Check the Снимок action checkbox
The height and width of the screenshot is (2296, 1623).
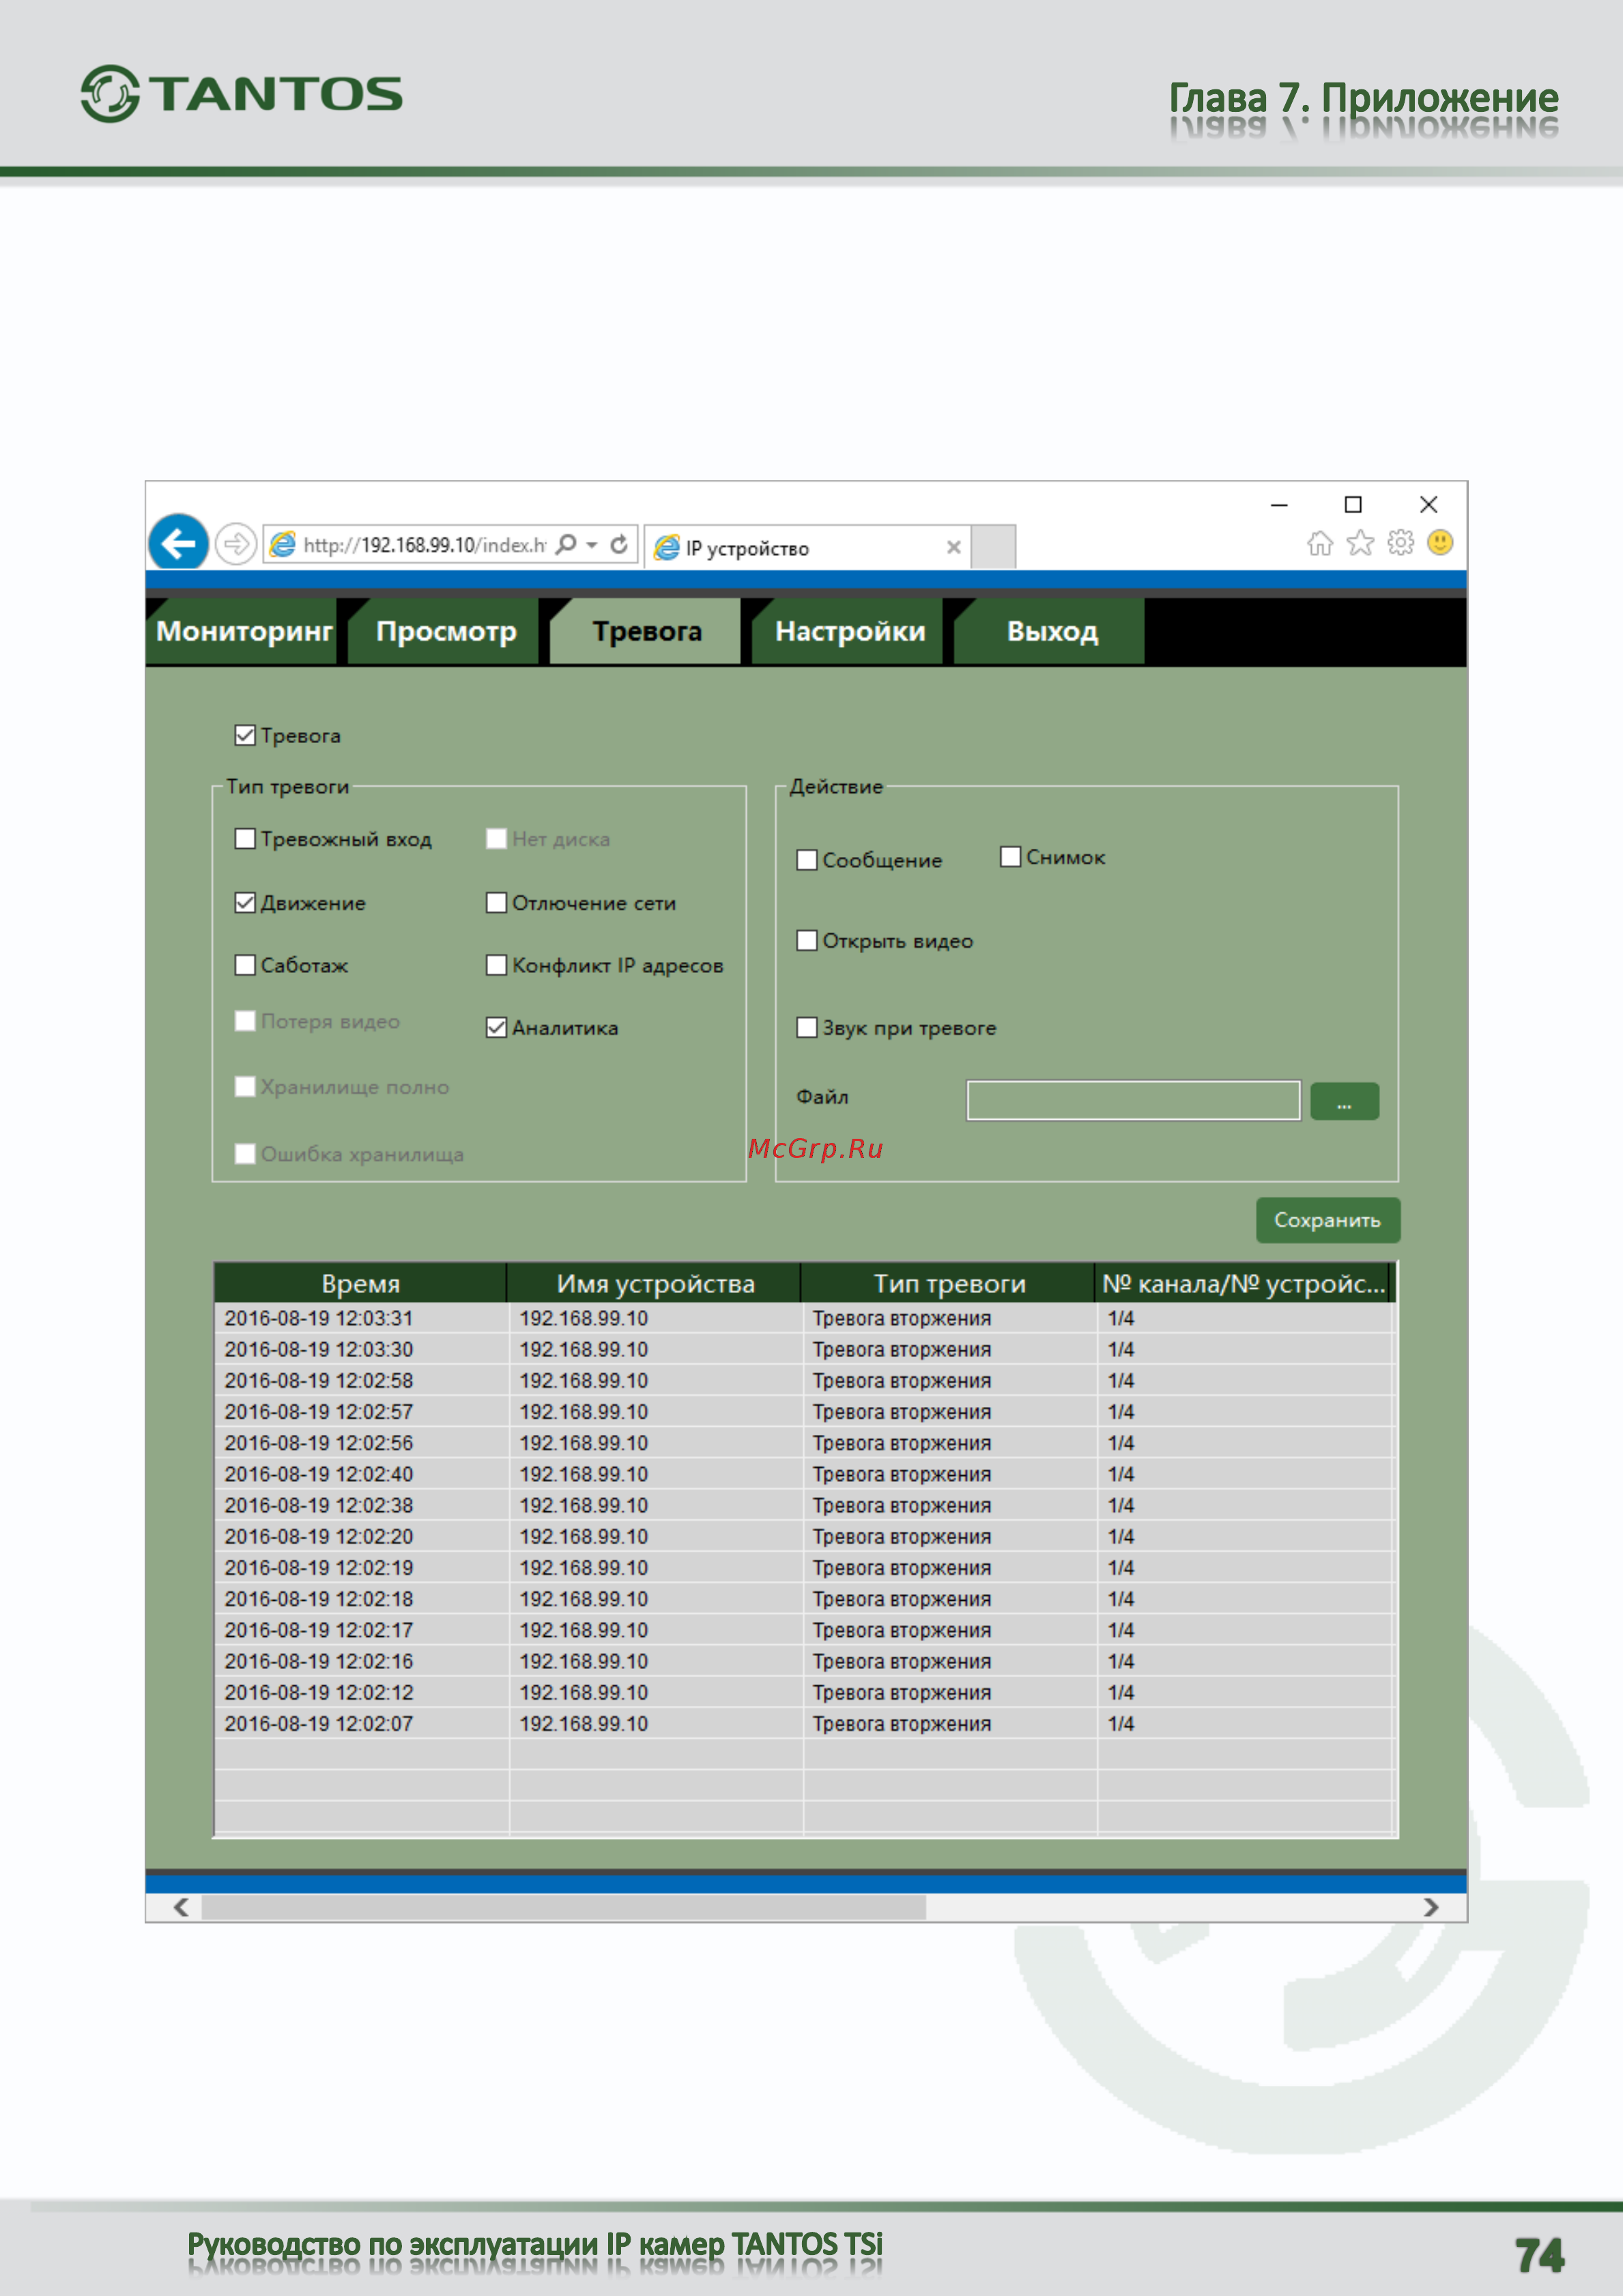pyautogui.click(x=1010, y=857)
